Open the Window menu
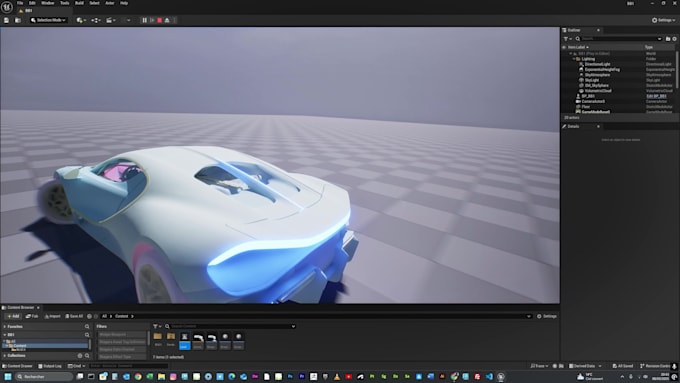 [x=48, y=3]
